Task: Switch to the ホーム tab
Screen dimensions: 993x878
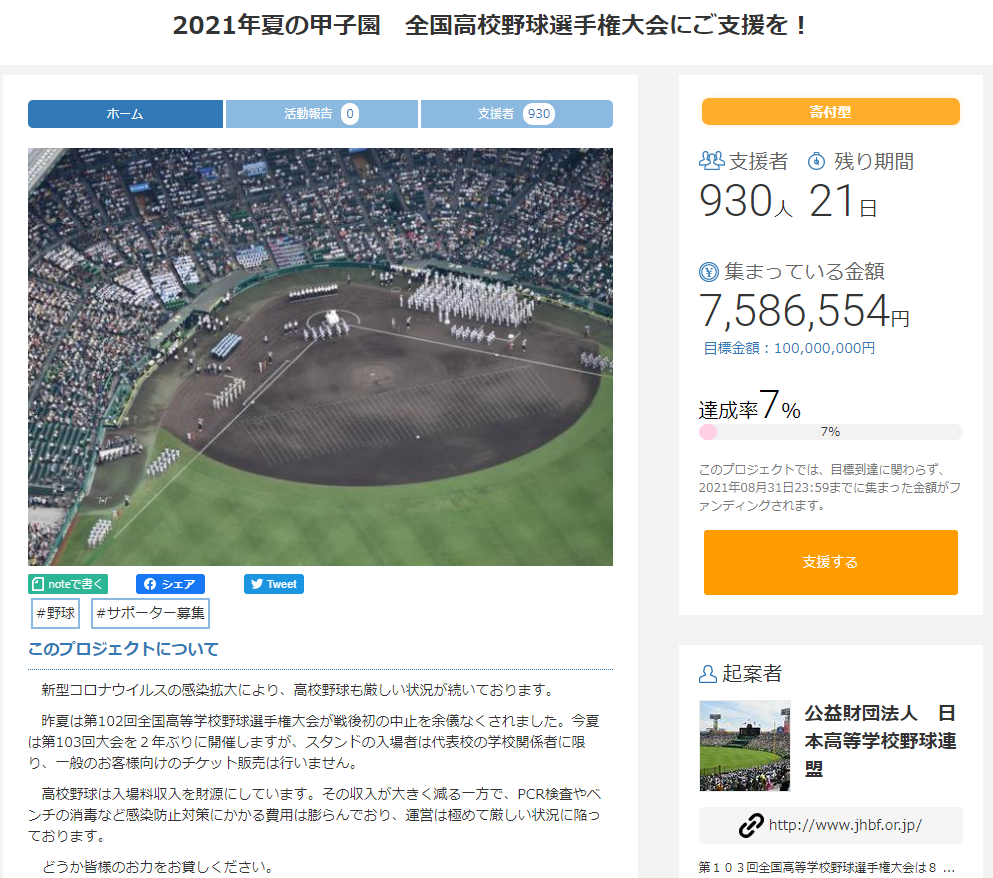Action: click(125, 114)
